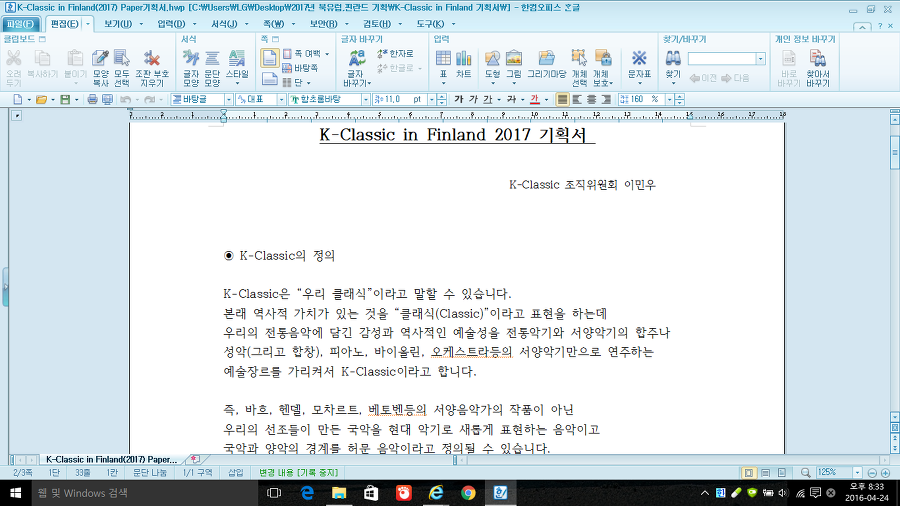Click the print icon in the toolbar
Viewport: 900px width, 506px height.
pyautogui.click(x=92, y=99)
